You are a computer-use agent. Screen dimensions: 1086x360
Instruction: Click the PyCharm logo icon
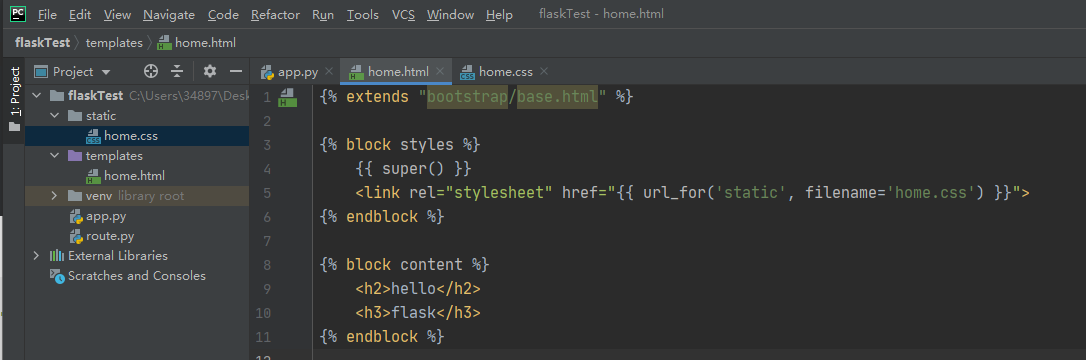coord(18,13)
